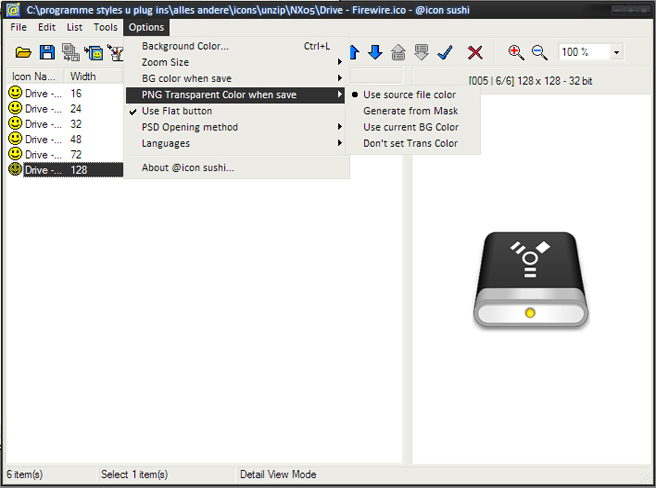Click the capture icon with smiley face
Viewport: 656px width, 488px height.
pos(94,53)
